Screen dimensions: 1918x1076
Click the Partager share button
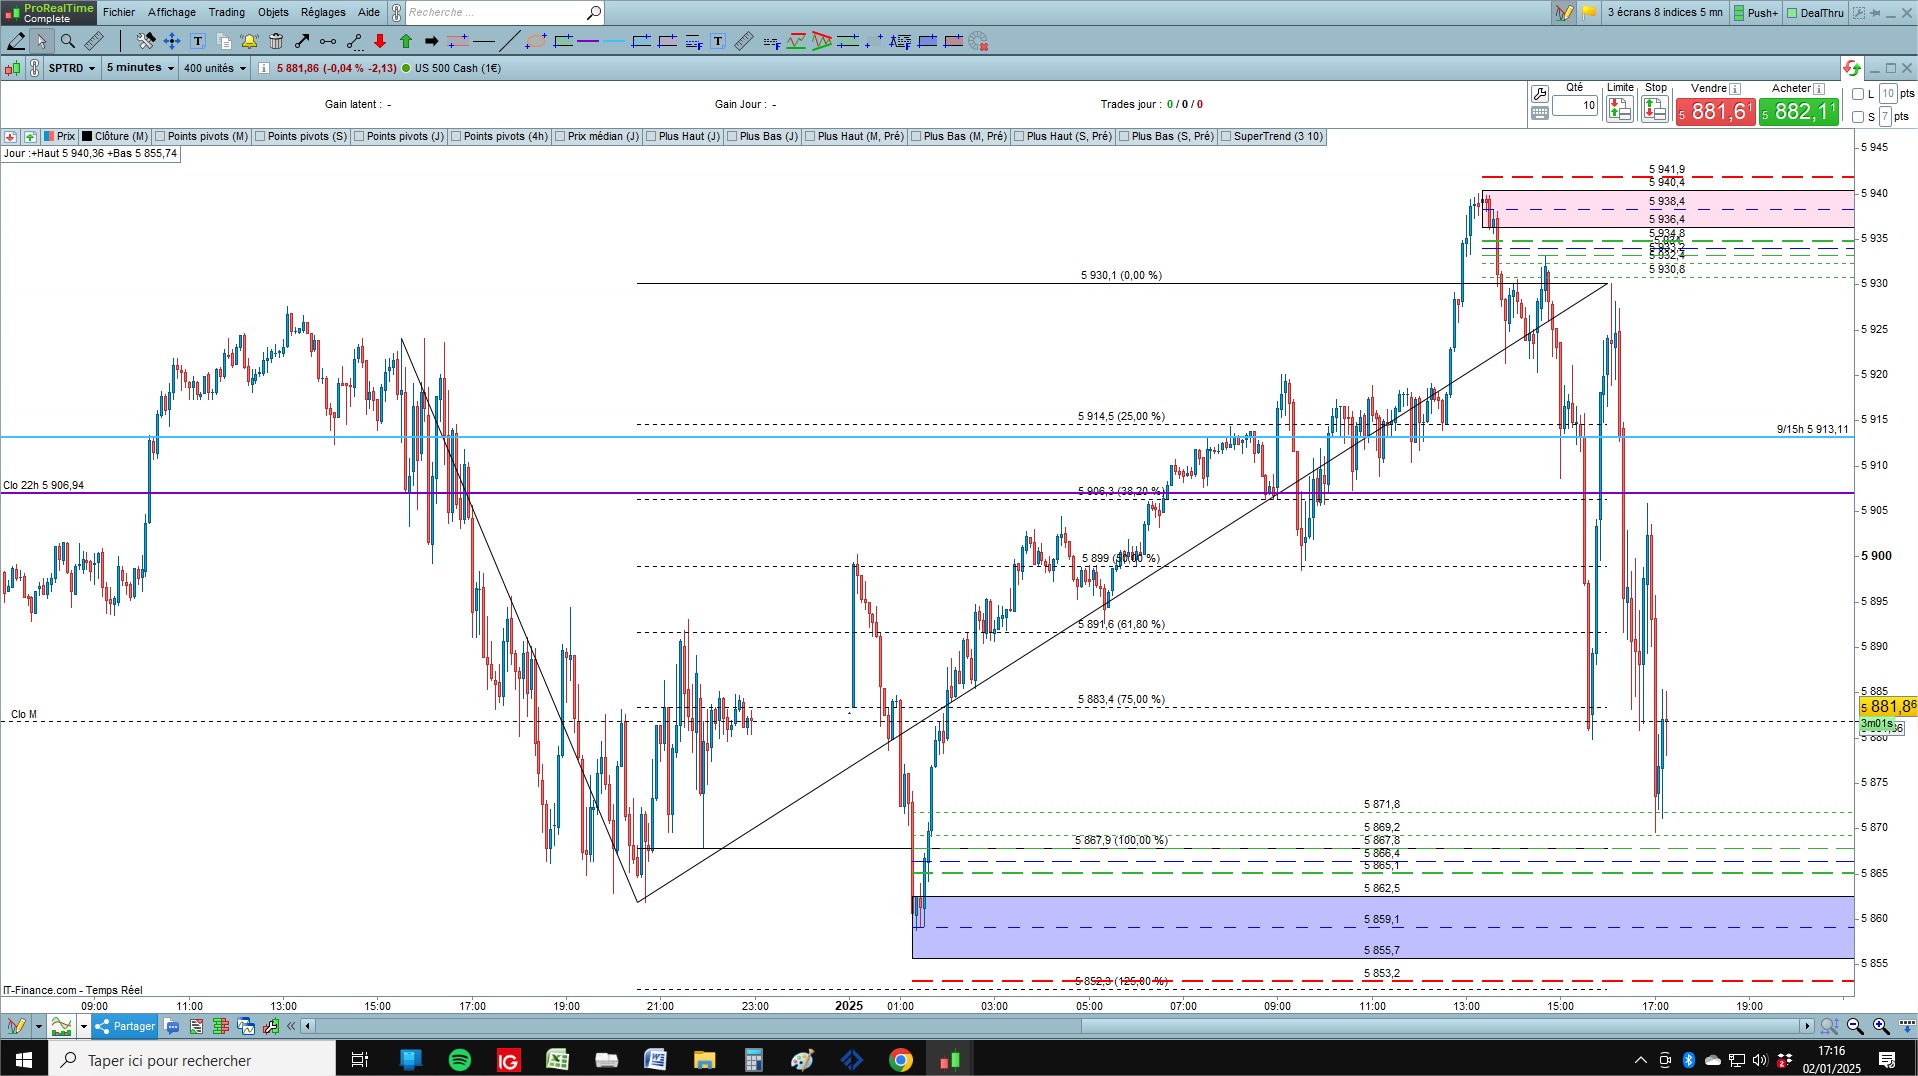[126, 1026]
